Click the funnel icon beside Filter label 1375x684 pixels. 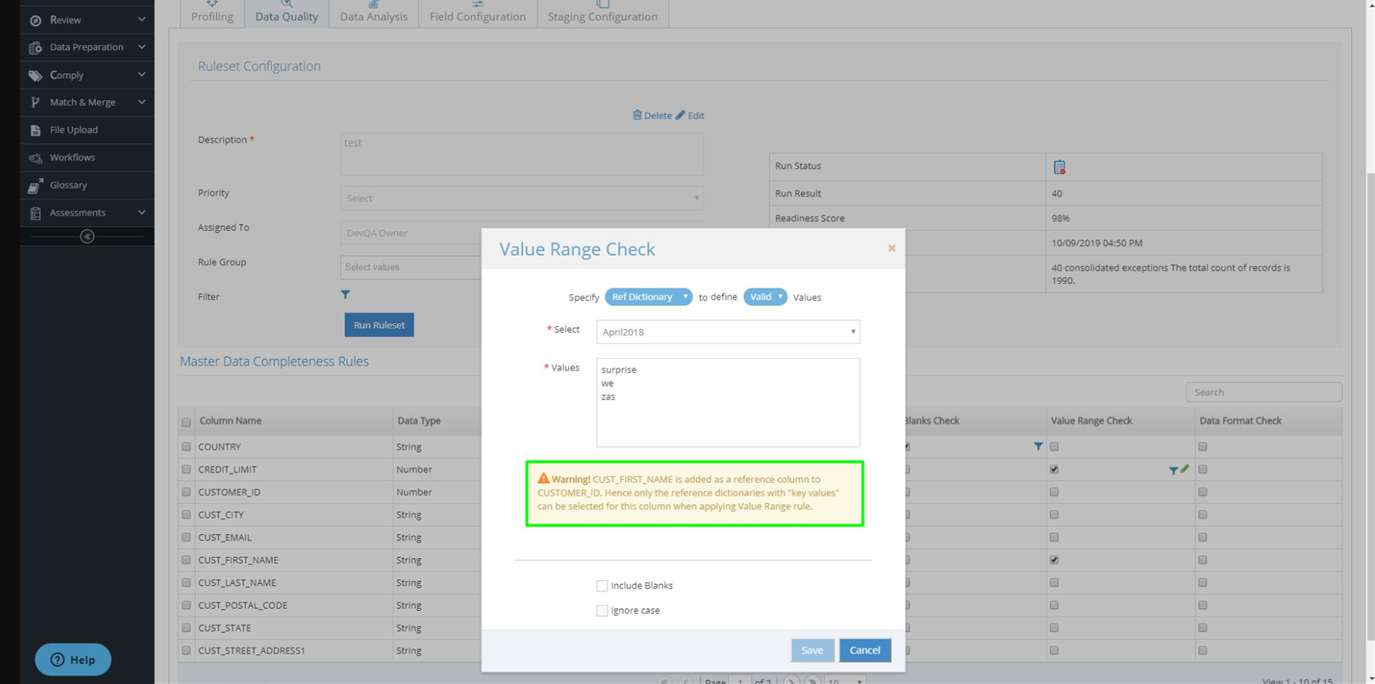click(x=345, y=295)
